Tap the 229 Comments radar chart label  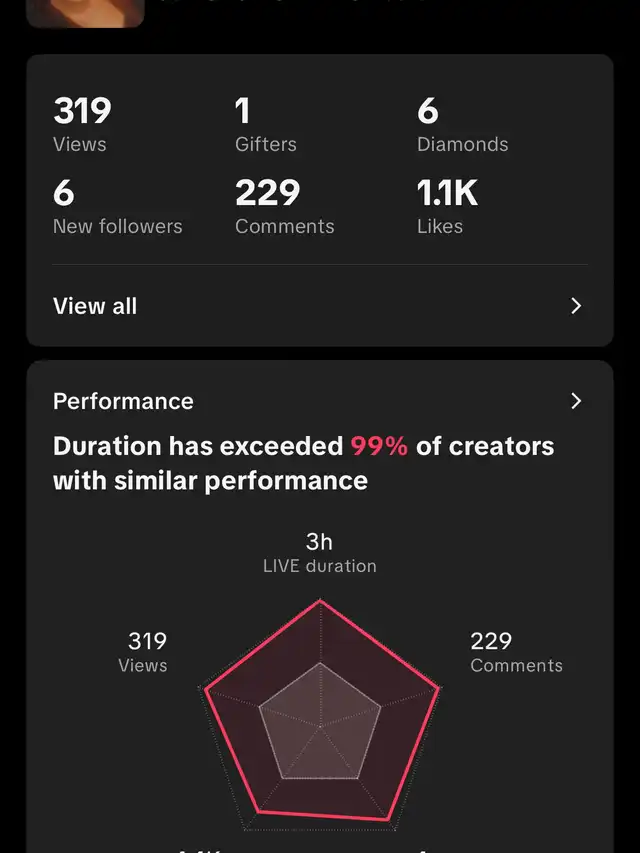[x=516, y=652]
